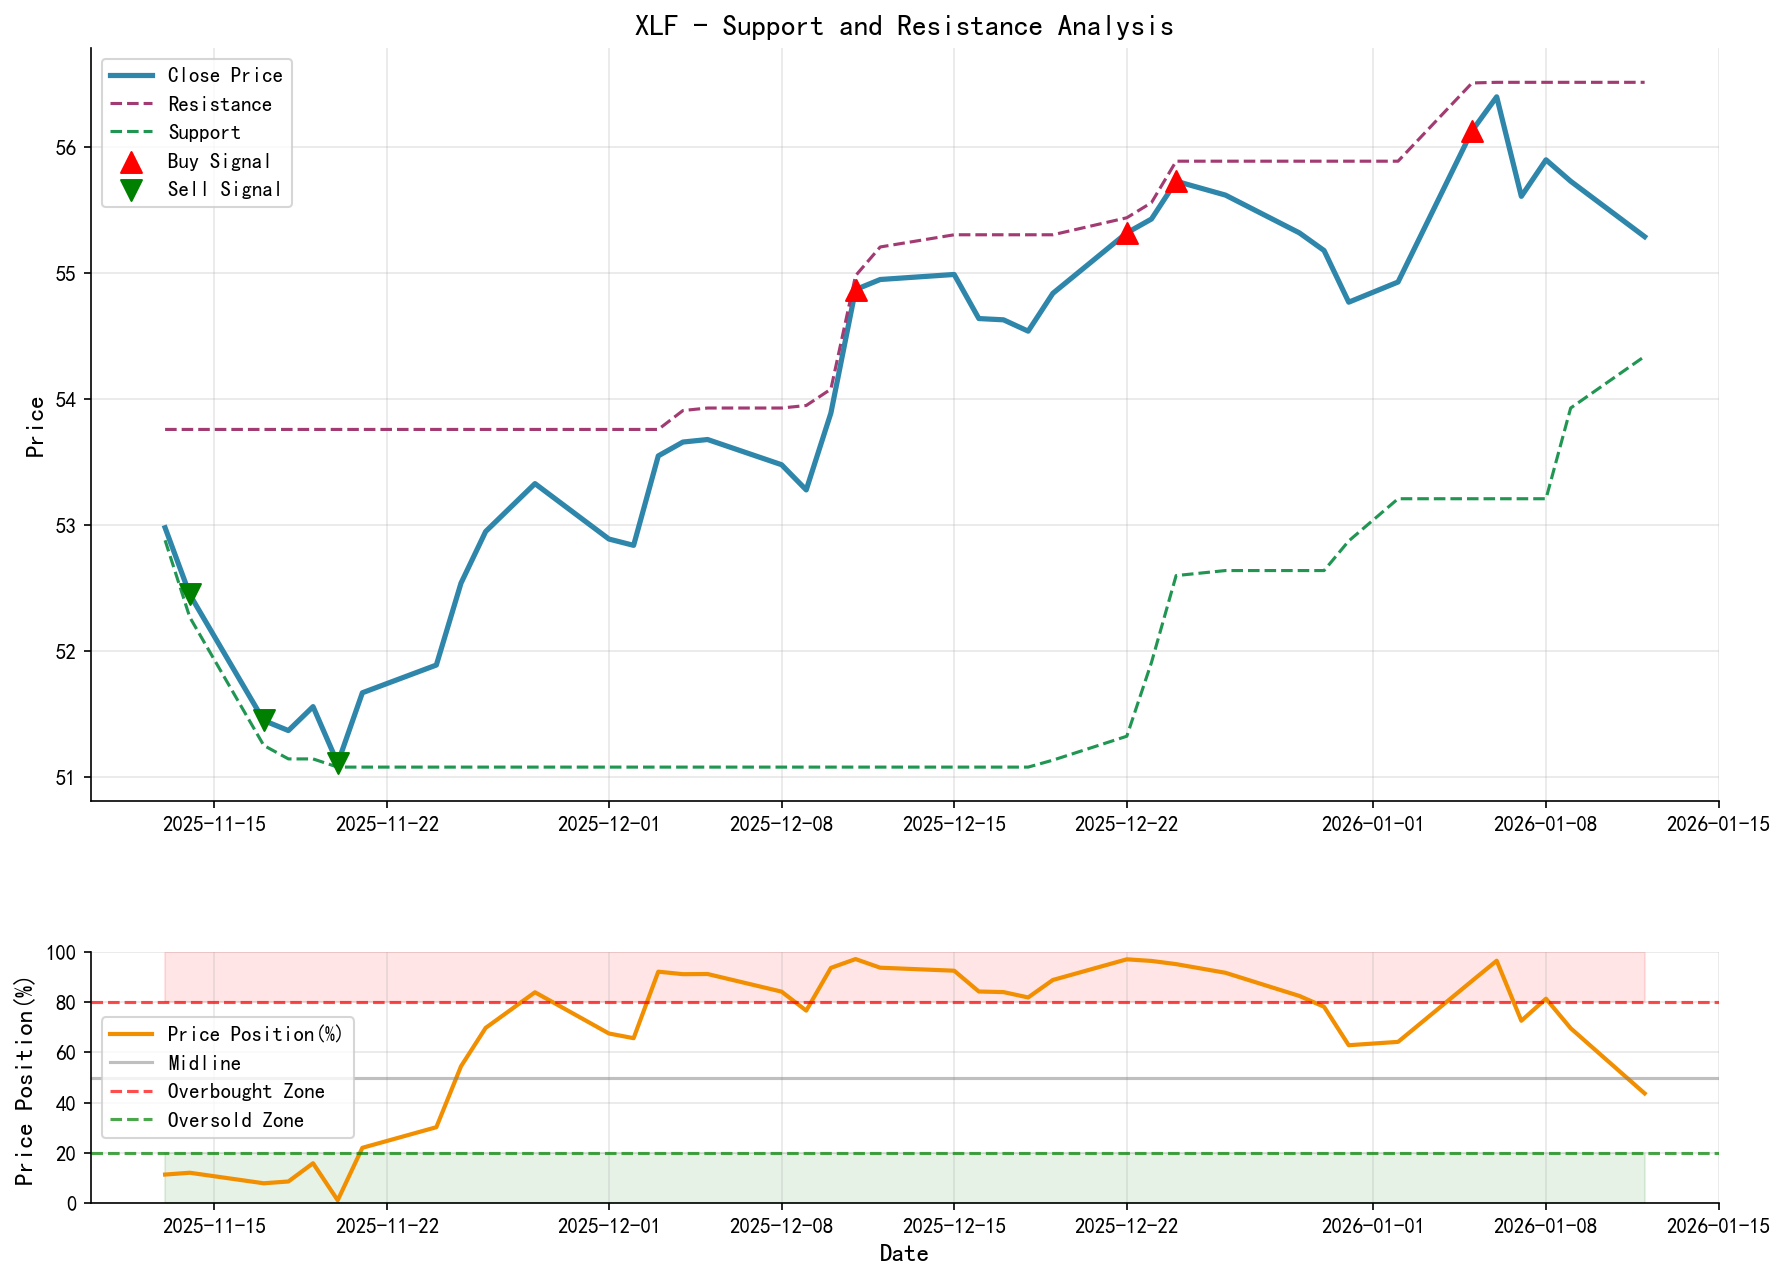Select the red Buy Signal triangle in legend
The width and height of the screenshot is (1785, 1280).
pyautogui.click(x=130, y=160)
